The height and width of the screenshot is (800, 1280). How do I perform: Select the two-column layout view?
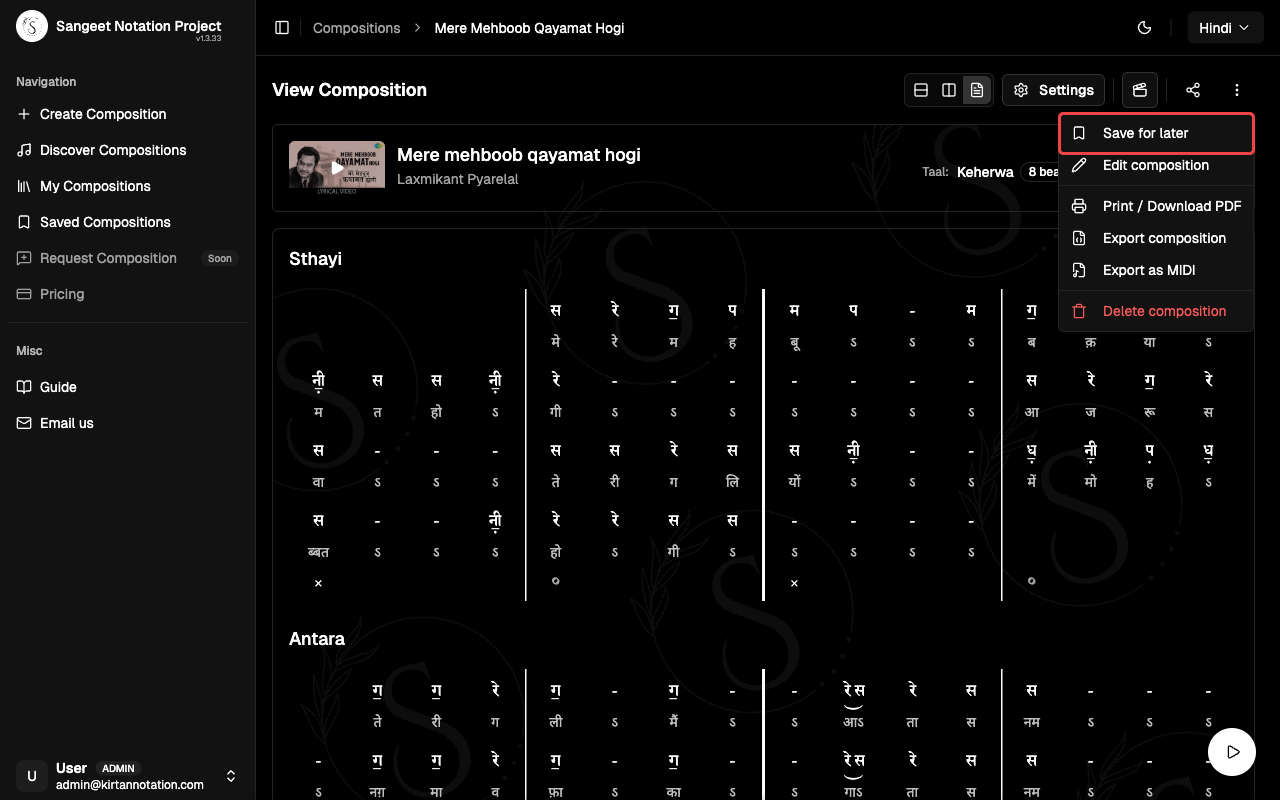[949, 90]
